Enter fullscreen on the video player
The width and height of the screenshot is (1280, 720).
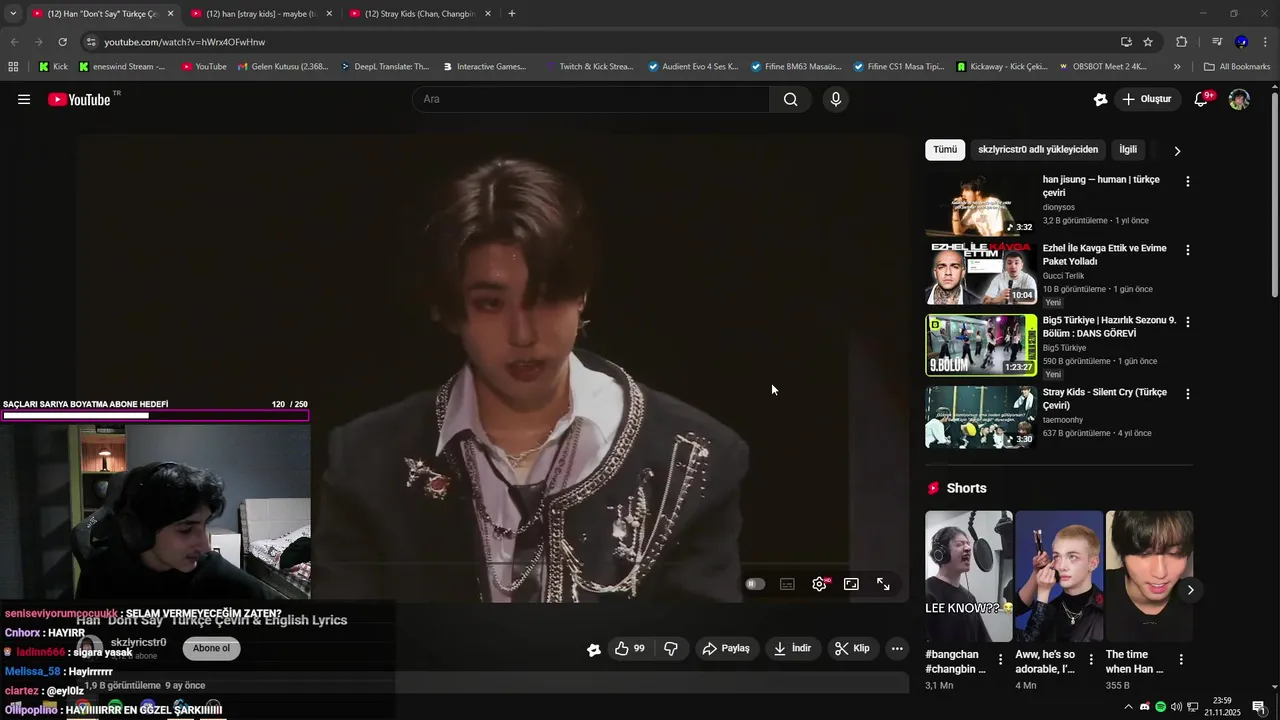click(883, 584)
